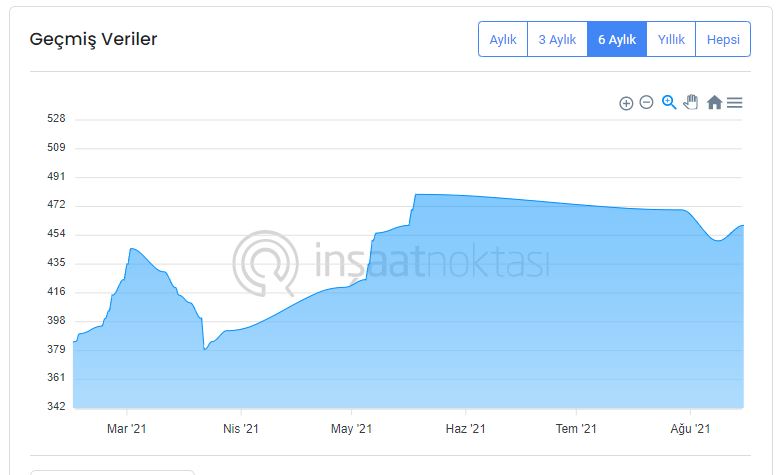784x475 pixels.
Task: Choose the Yıllık time range
Action: pyautogui.click(x=671, y=39)
